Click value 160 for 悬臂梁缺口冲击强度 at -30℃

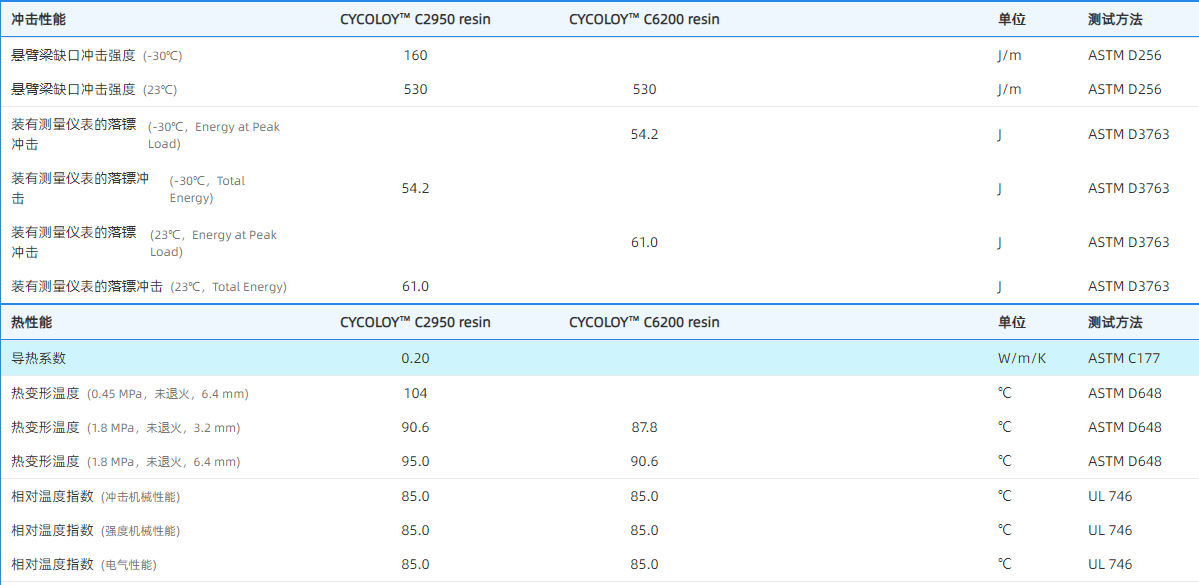415,55
